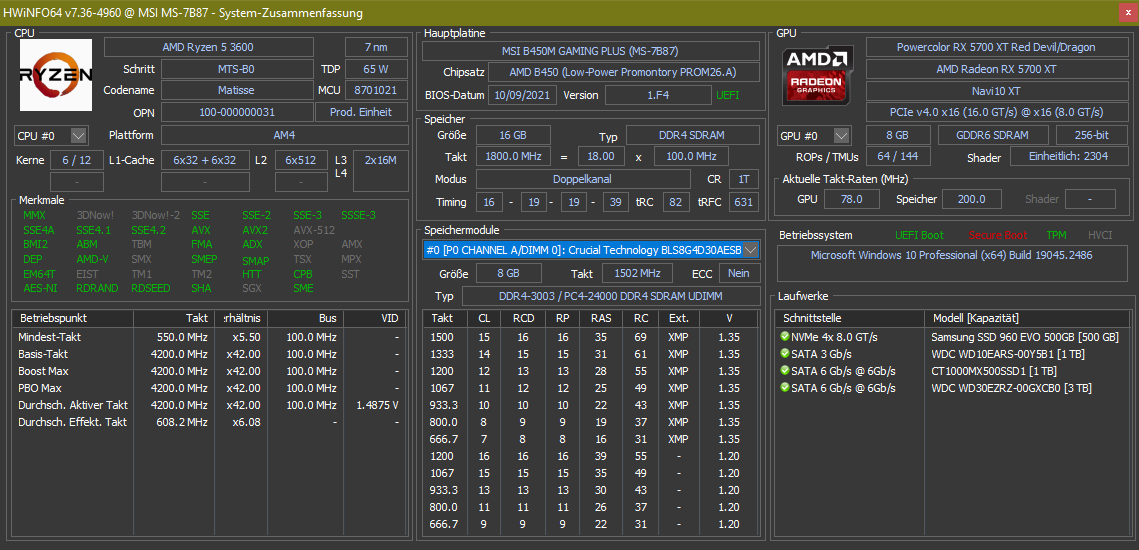Select the 1500 MHz XMP timing row
Screen dimensions: 1139x550
pos(591,337)
